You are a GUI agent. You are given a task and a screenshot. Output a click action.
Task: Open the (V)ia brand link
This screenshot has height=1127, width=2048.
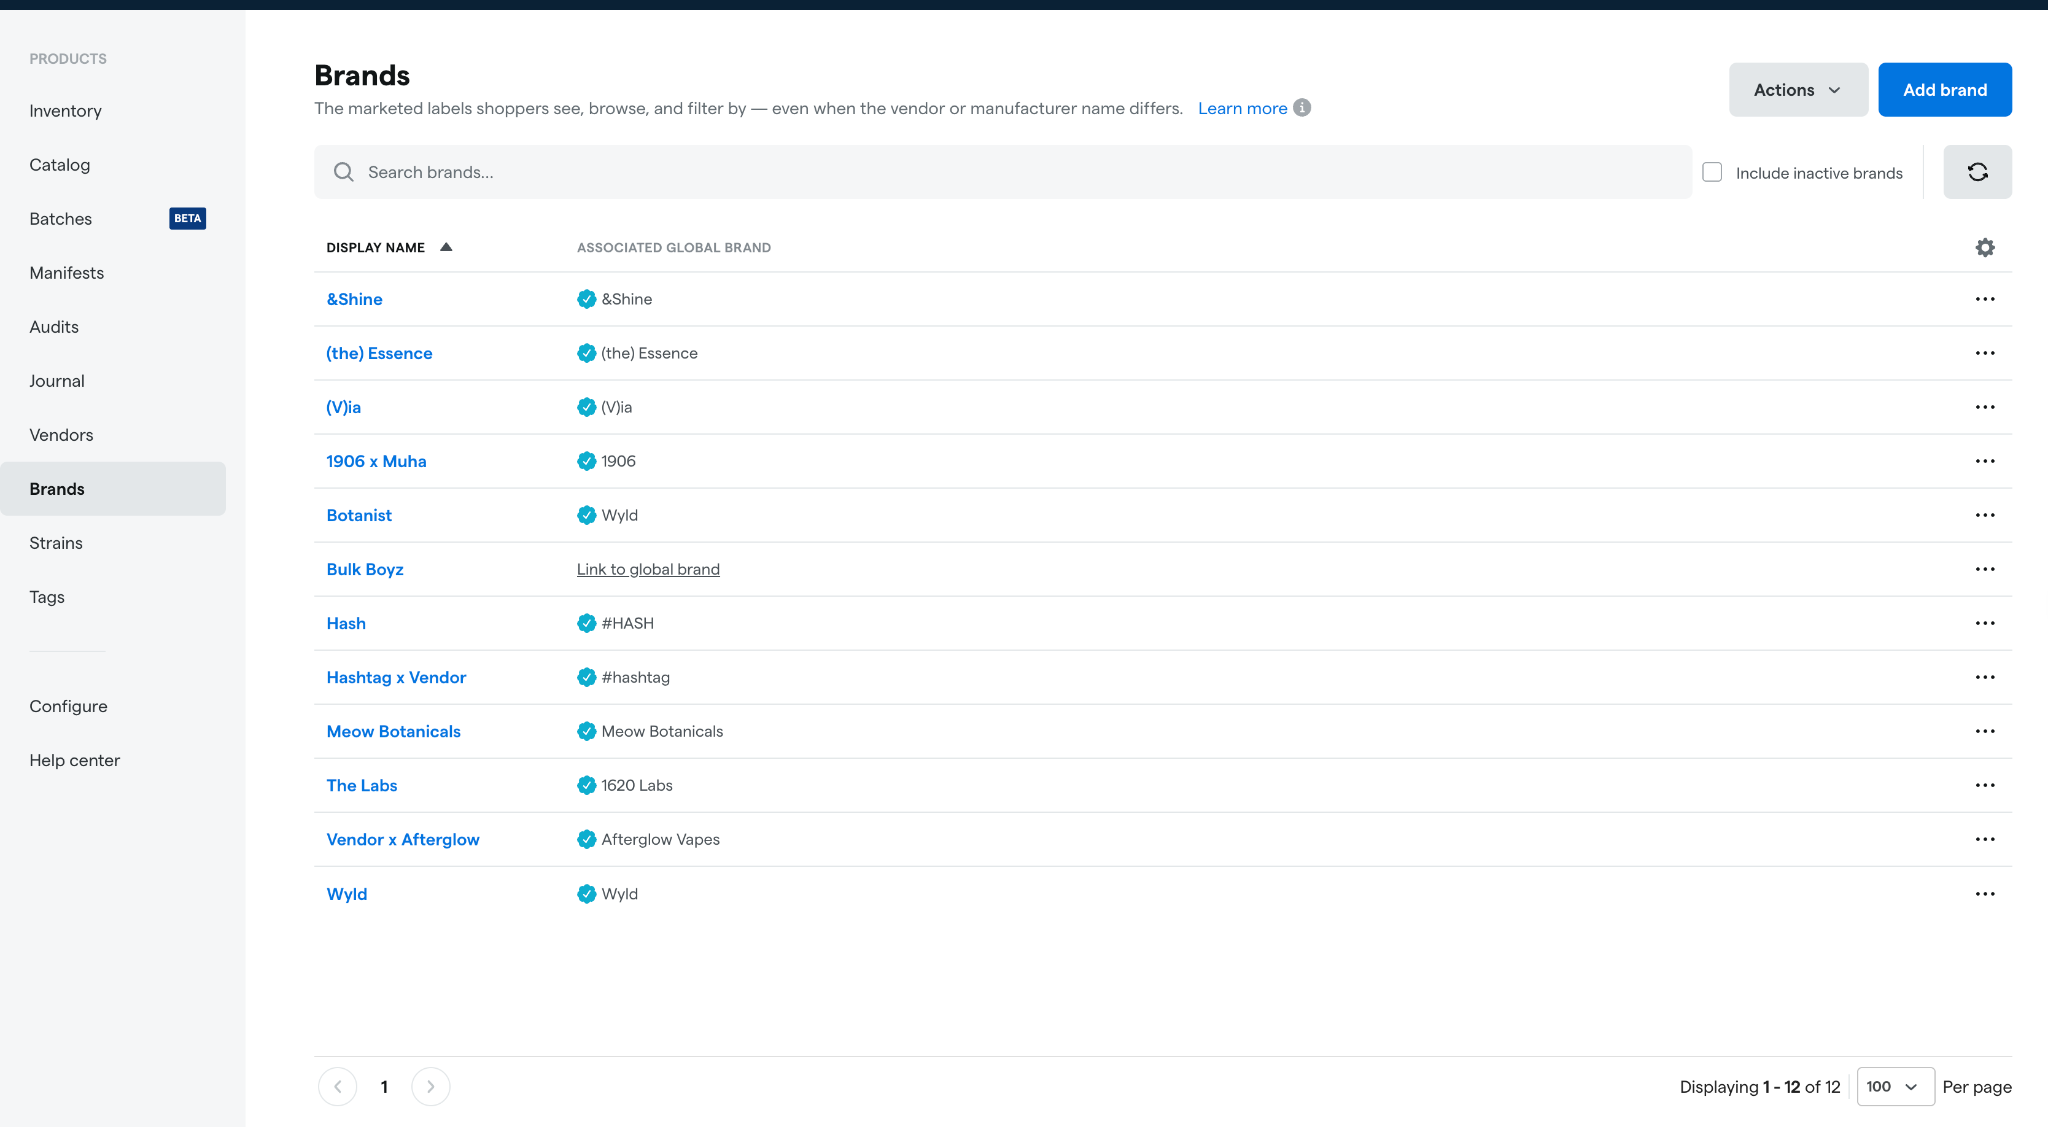click(x=343, y=407)
